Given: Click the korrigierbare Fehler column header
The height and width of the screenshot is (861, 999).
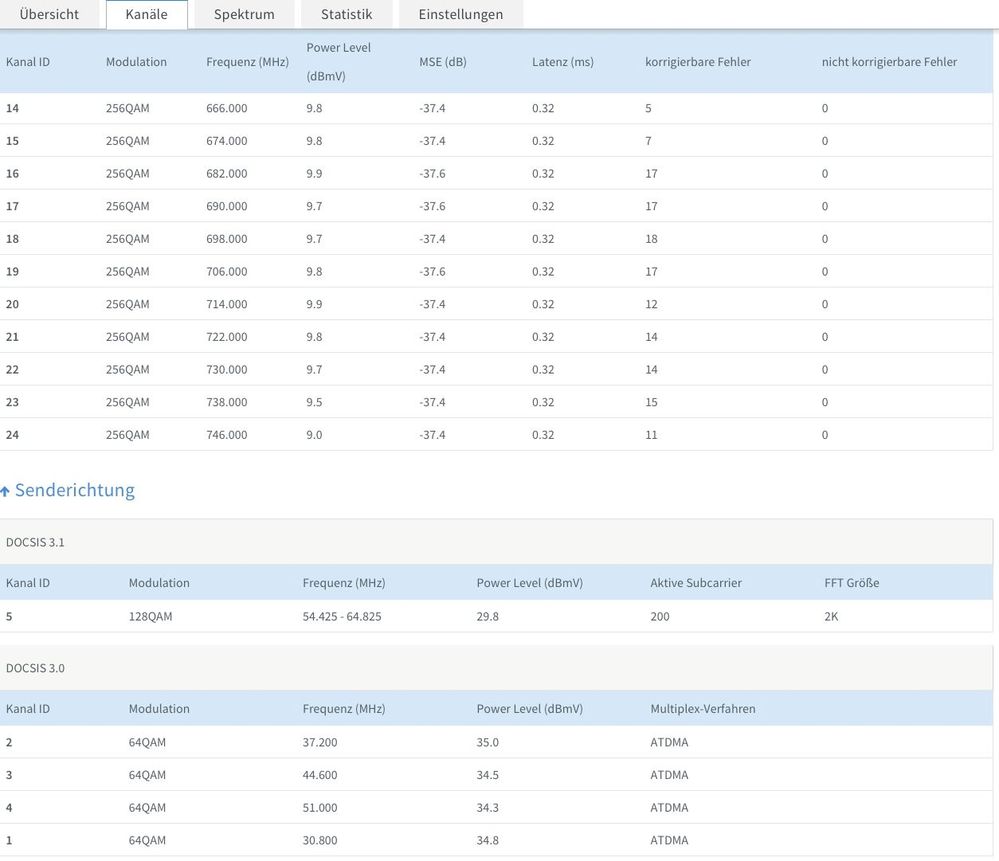Looking at the screenshot, I should click(x=697, y=62).
